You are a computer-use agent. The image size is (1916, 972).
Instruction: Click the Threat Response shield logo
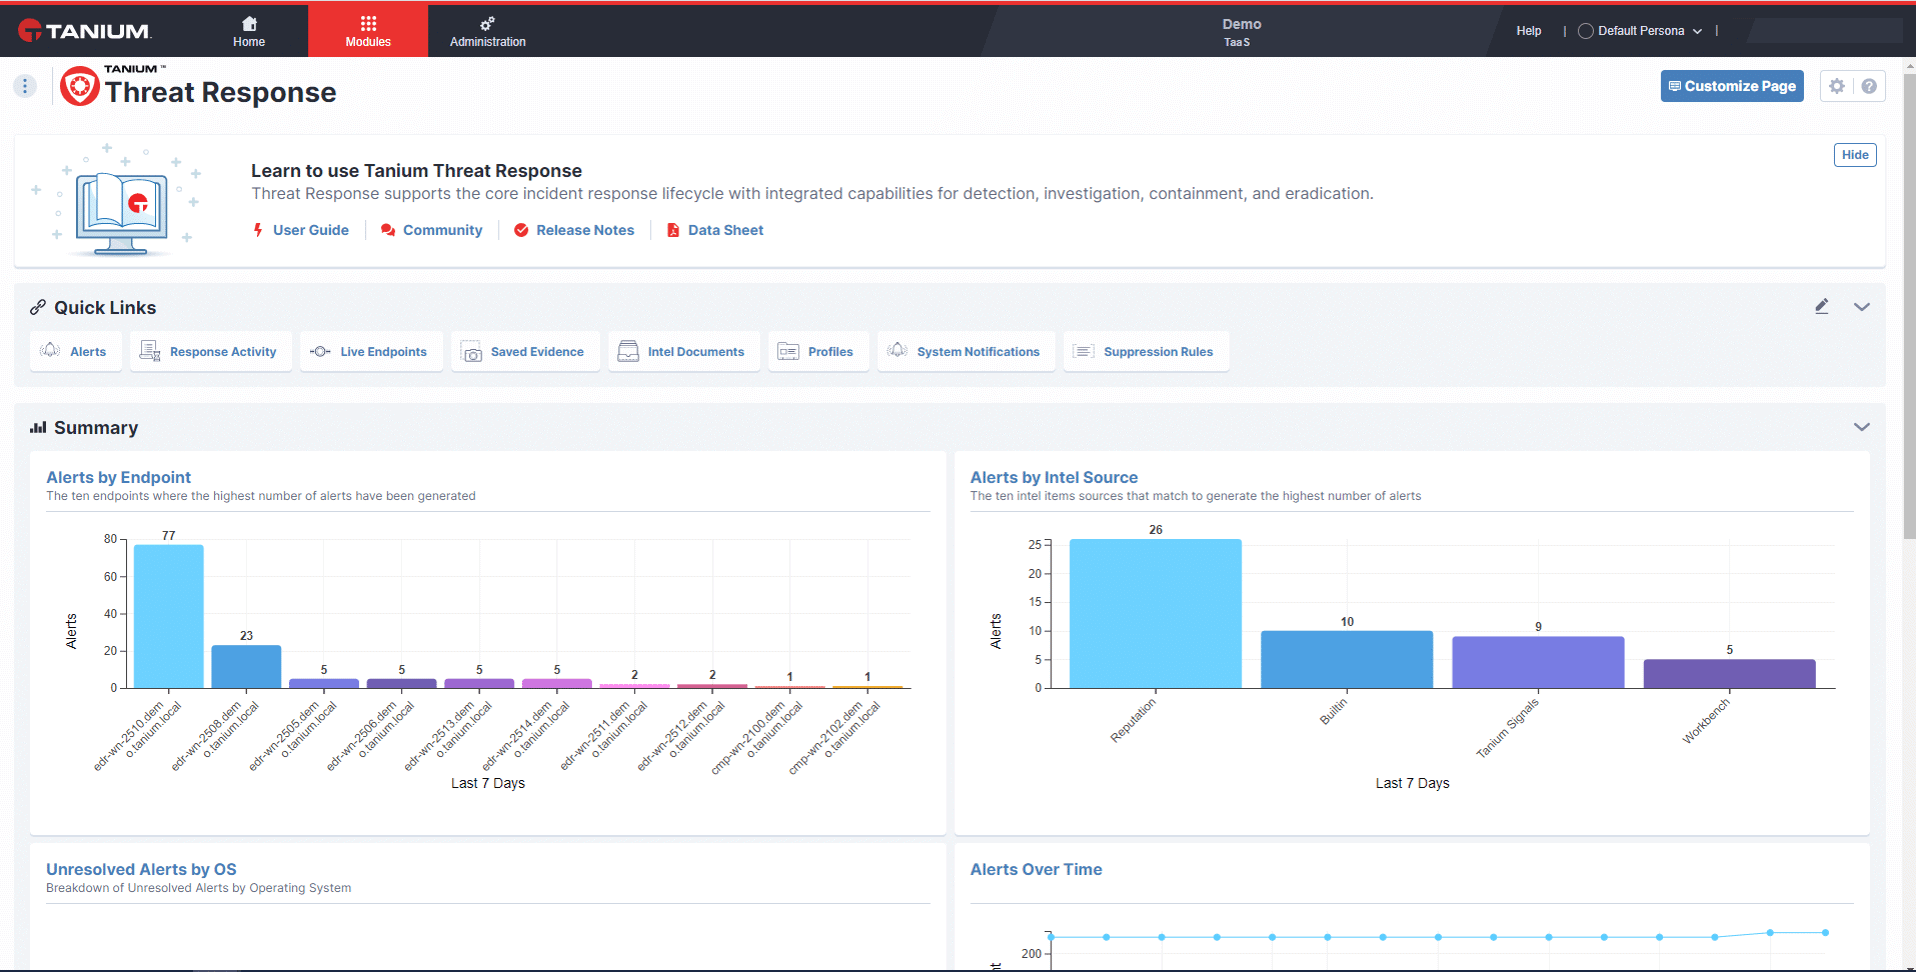point(80,86)
